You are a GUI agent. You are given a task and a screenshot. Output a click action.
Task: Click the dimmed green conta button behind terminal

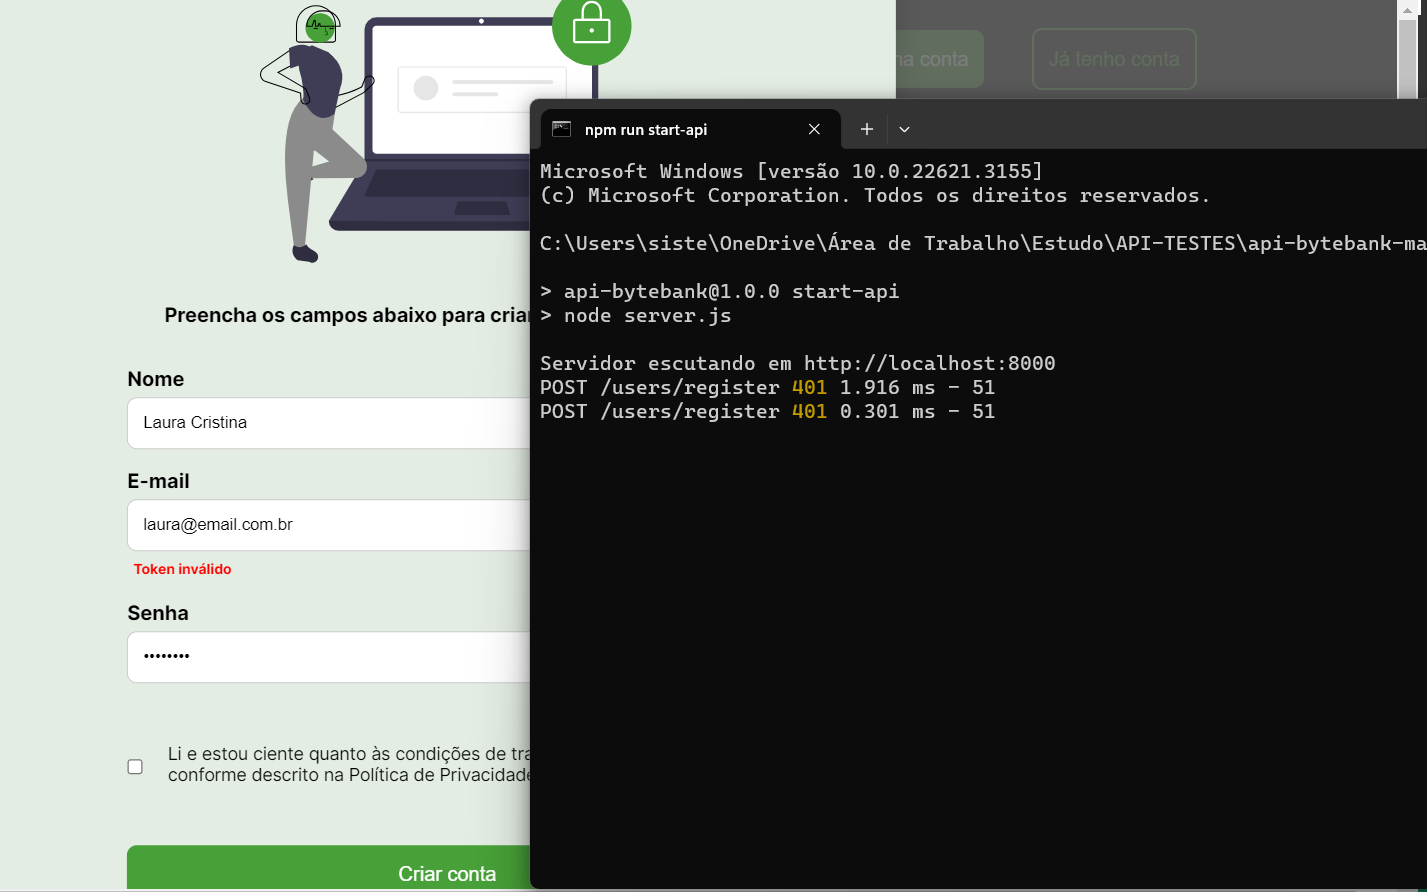pos(940,59)
